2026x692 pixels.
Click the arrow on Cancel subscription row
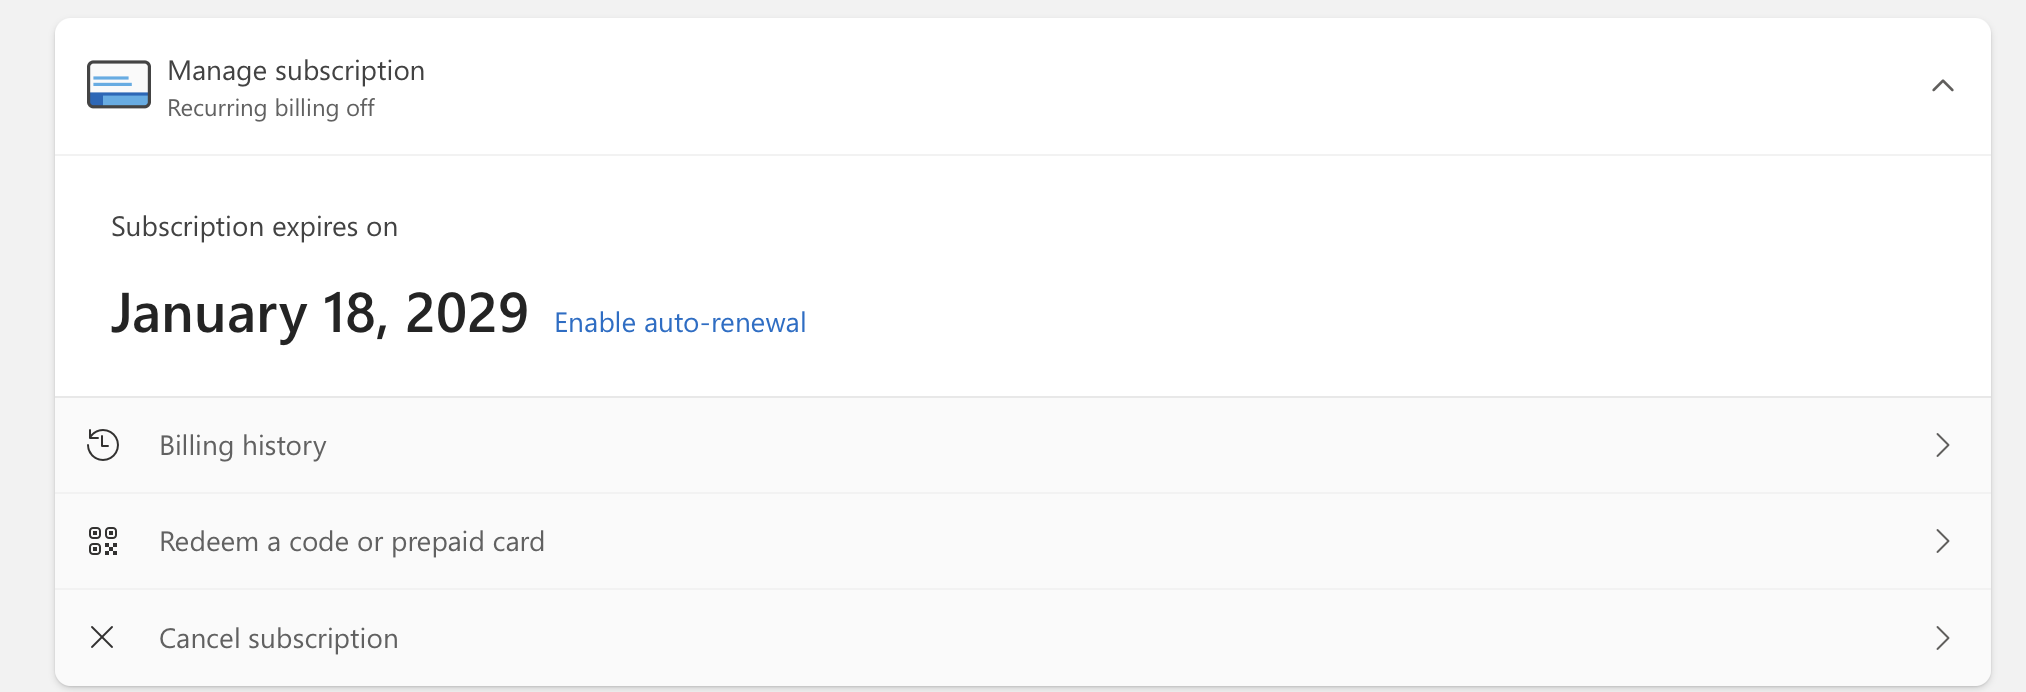click(1942, 638)
